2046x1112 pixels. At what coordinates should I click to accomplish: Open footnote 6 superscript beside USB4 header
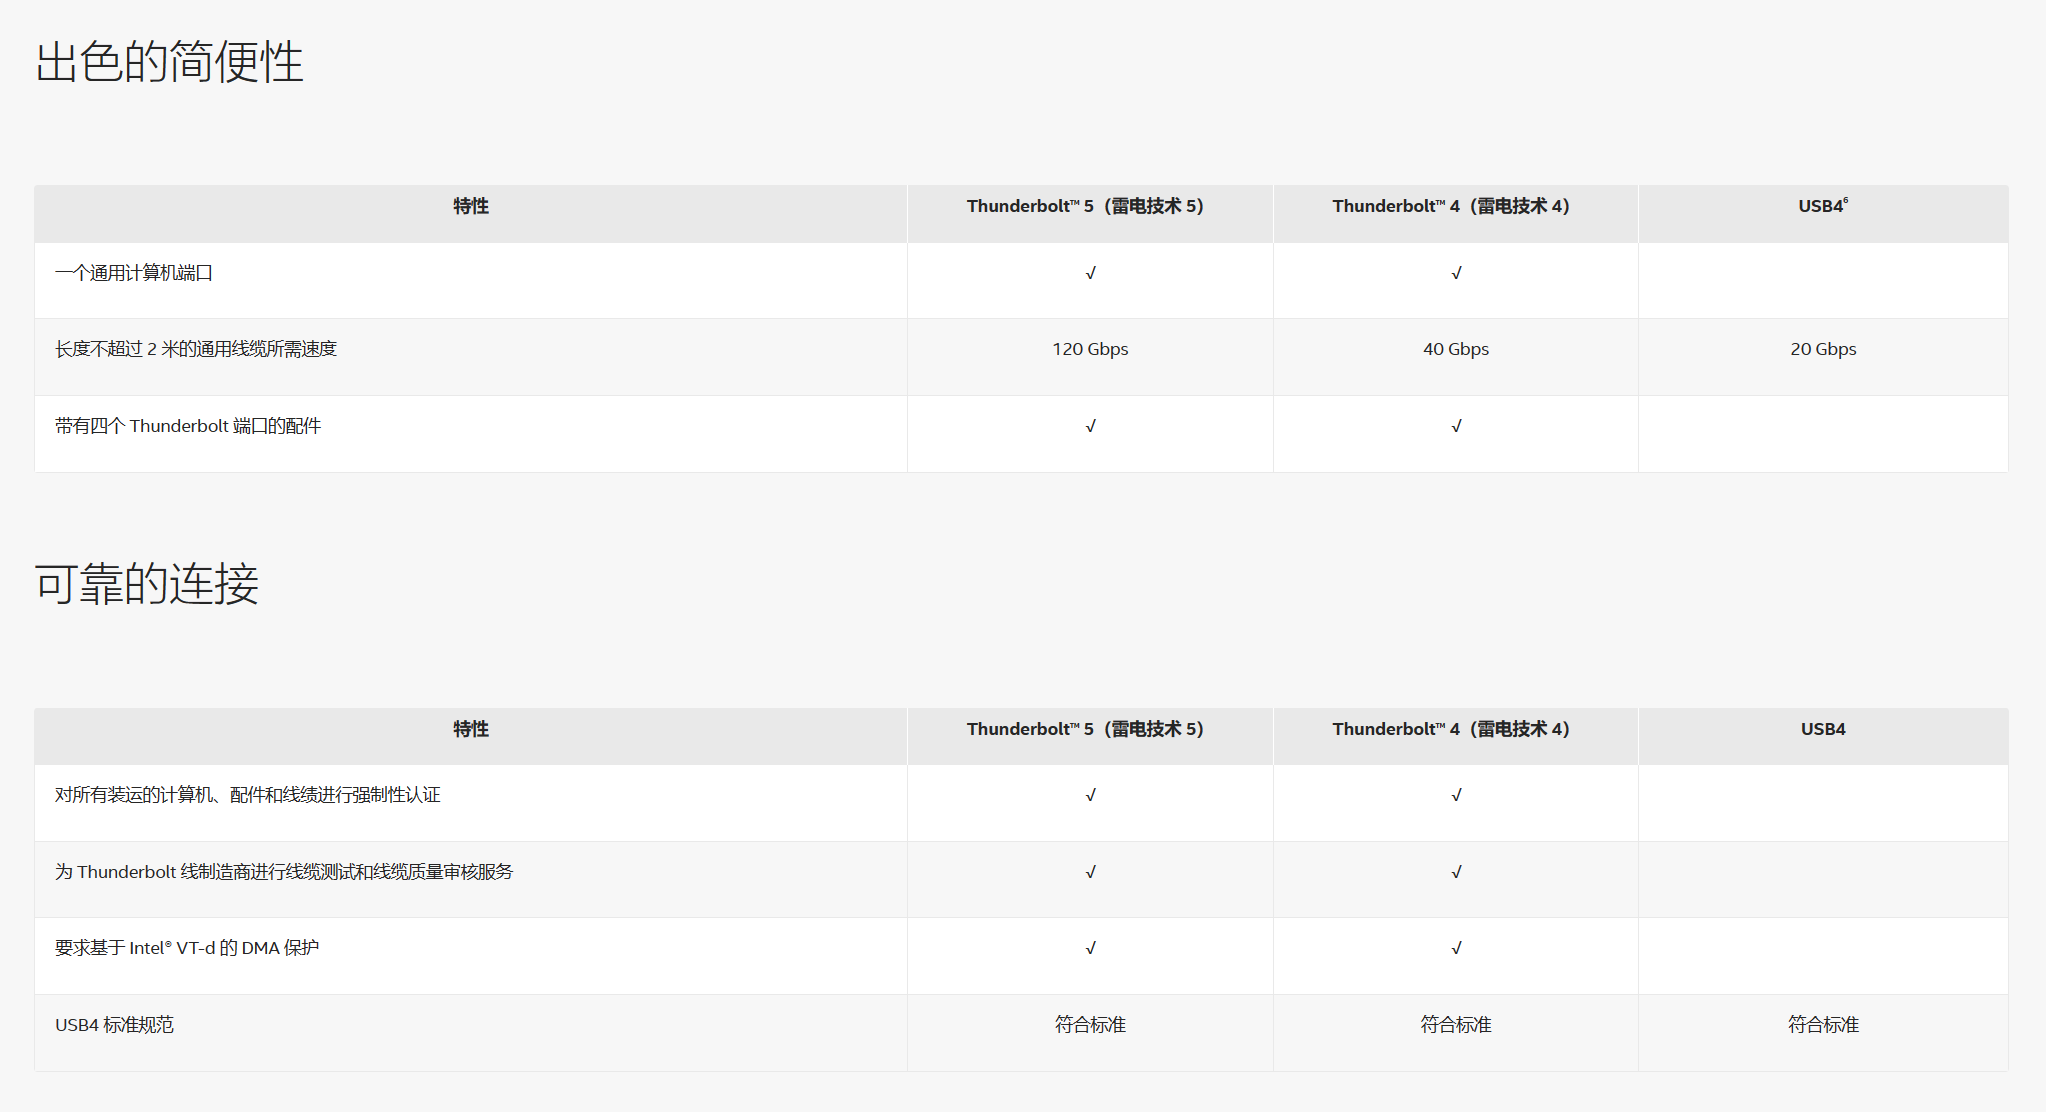click(x=1846, y=201)
